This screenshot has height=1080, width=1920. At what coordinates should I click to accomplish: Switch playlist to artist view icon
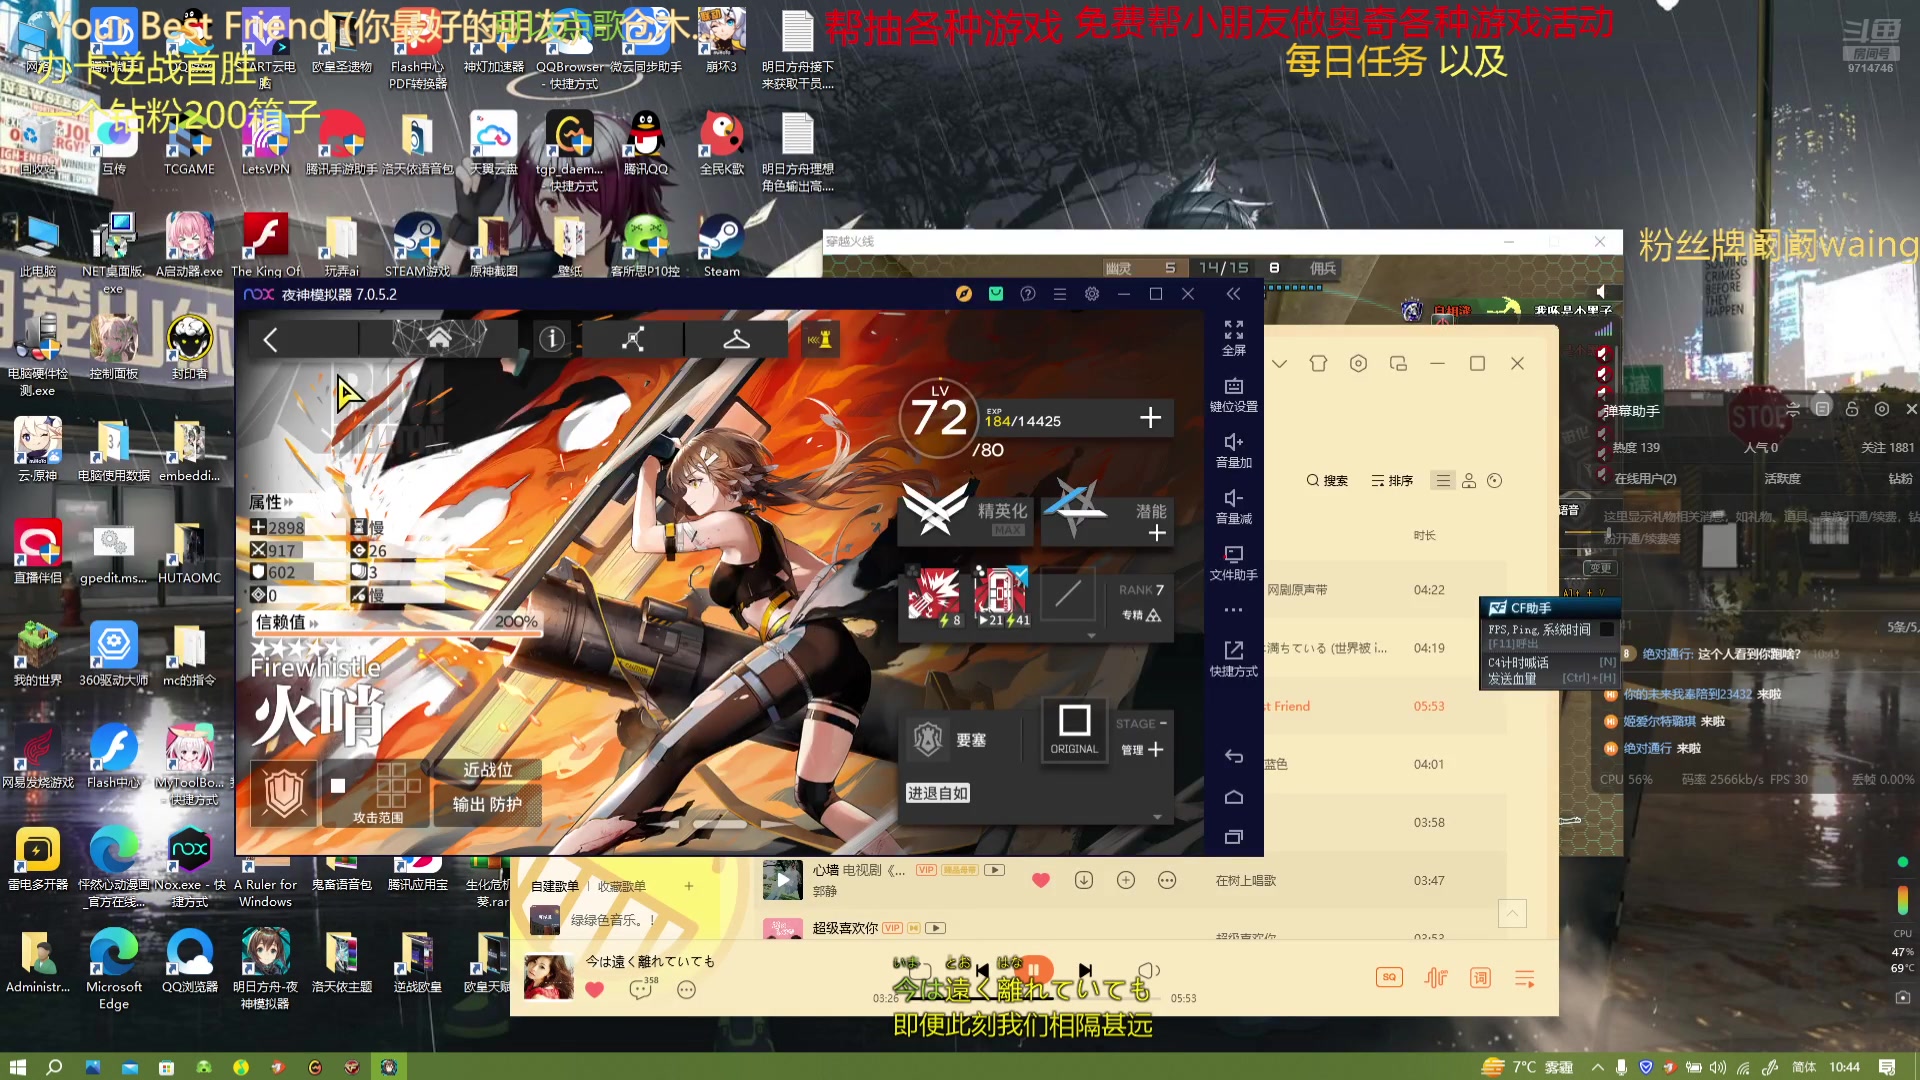click(x=1469, y=481)
